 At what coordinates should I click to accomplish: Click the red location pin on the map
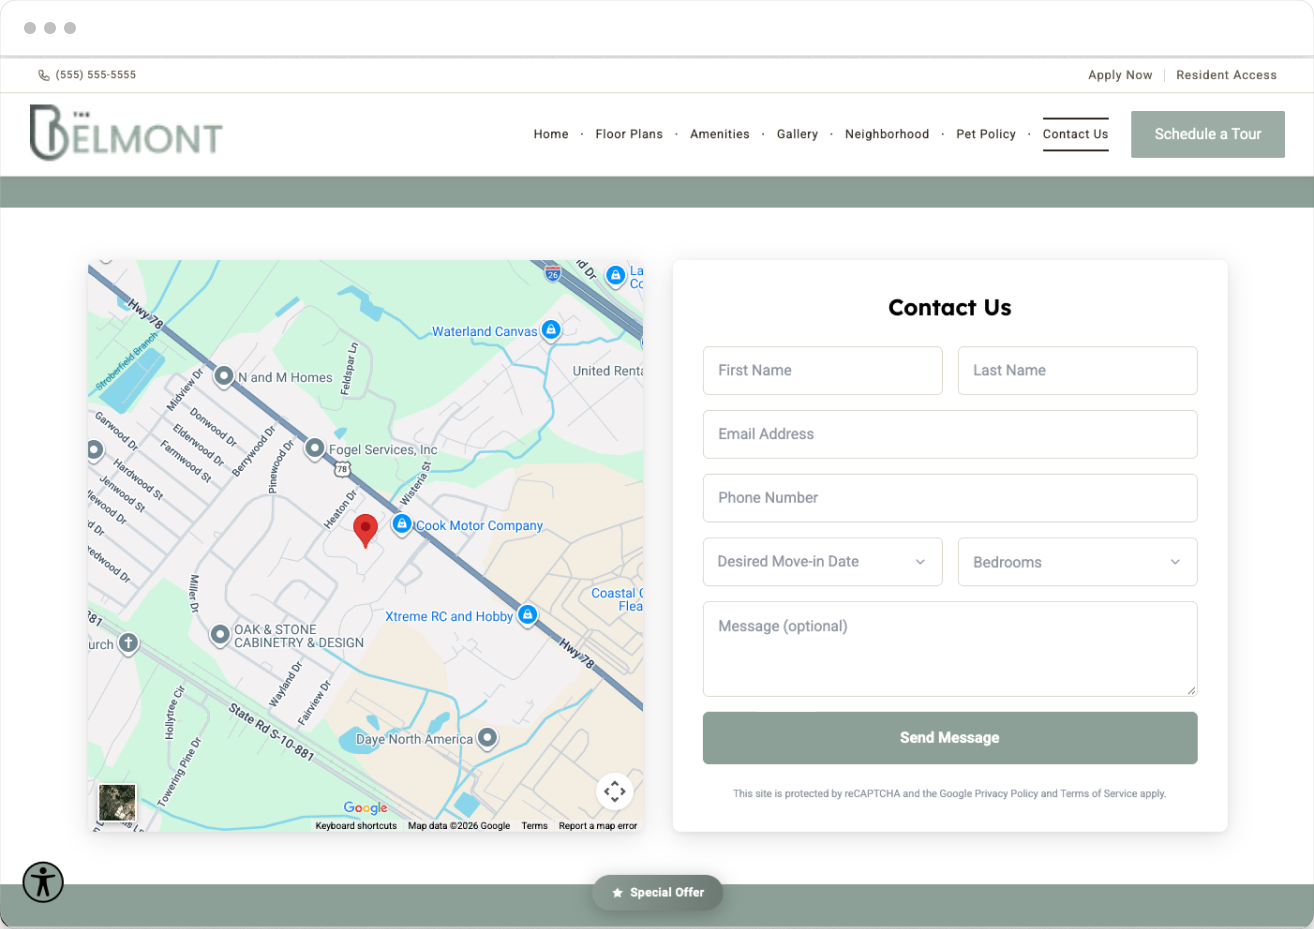click(x=366, y=531)
